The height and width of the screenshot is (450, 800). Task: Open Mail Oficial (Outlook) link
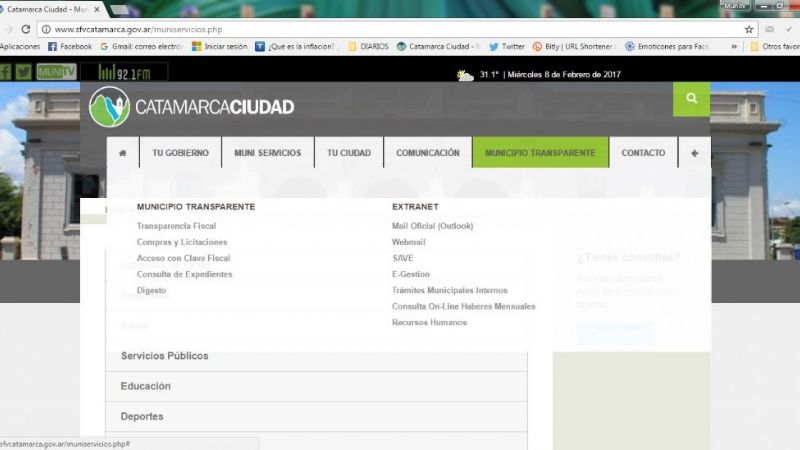[433, 226]
